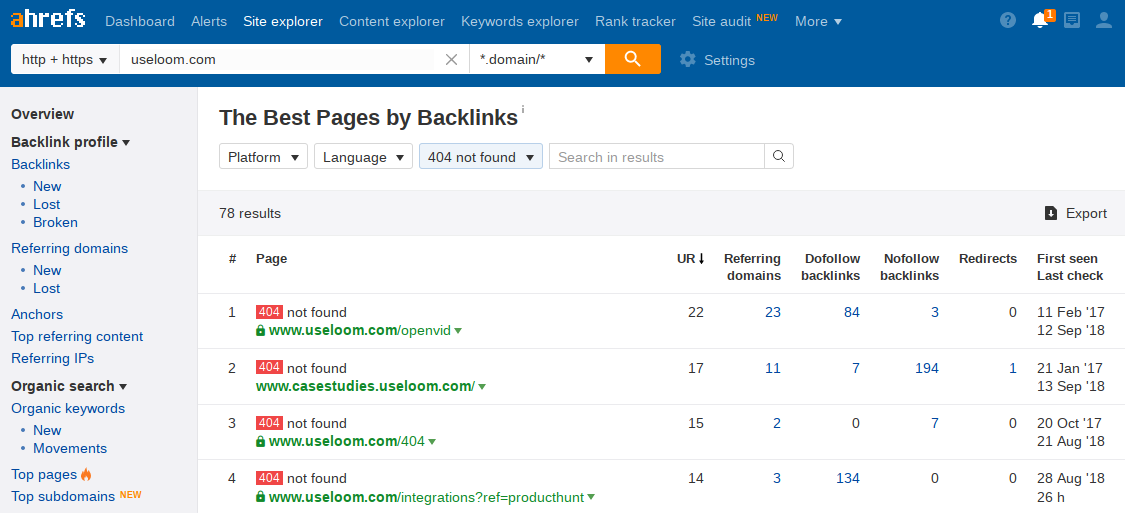Click the fire icon next to Top pages
This screenshot has width=1125, height=513.
[86, 474]
